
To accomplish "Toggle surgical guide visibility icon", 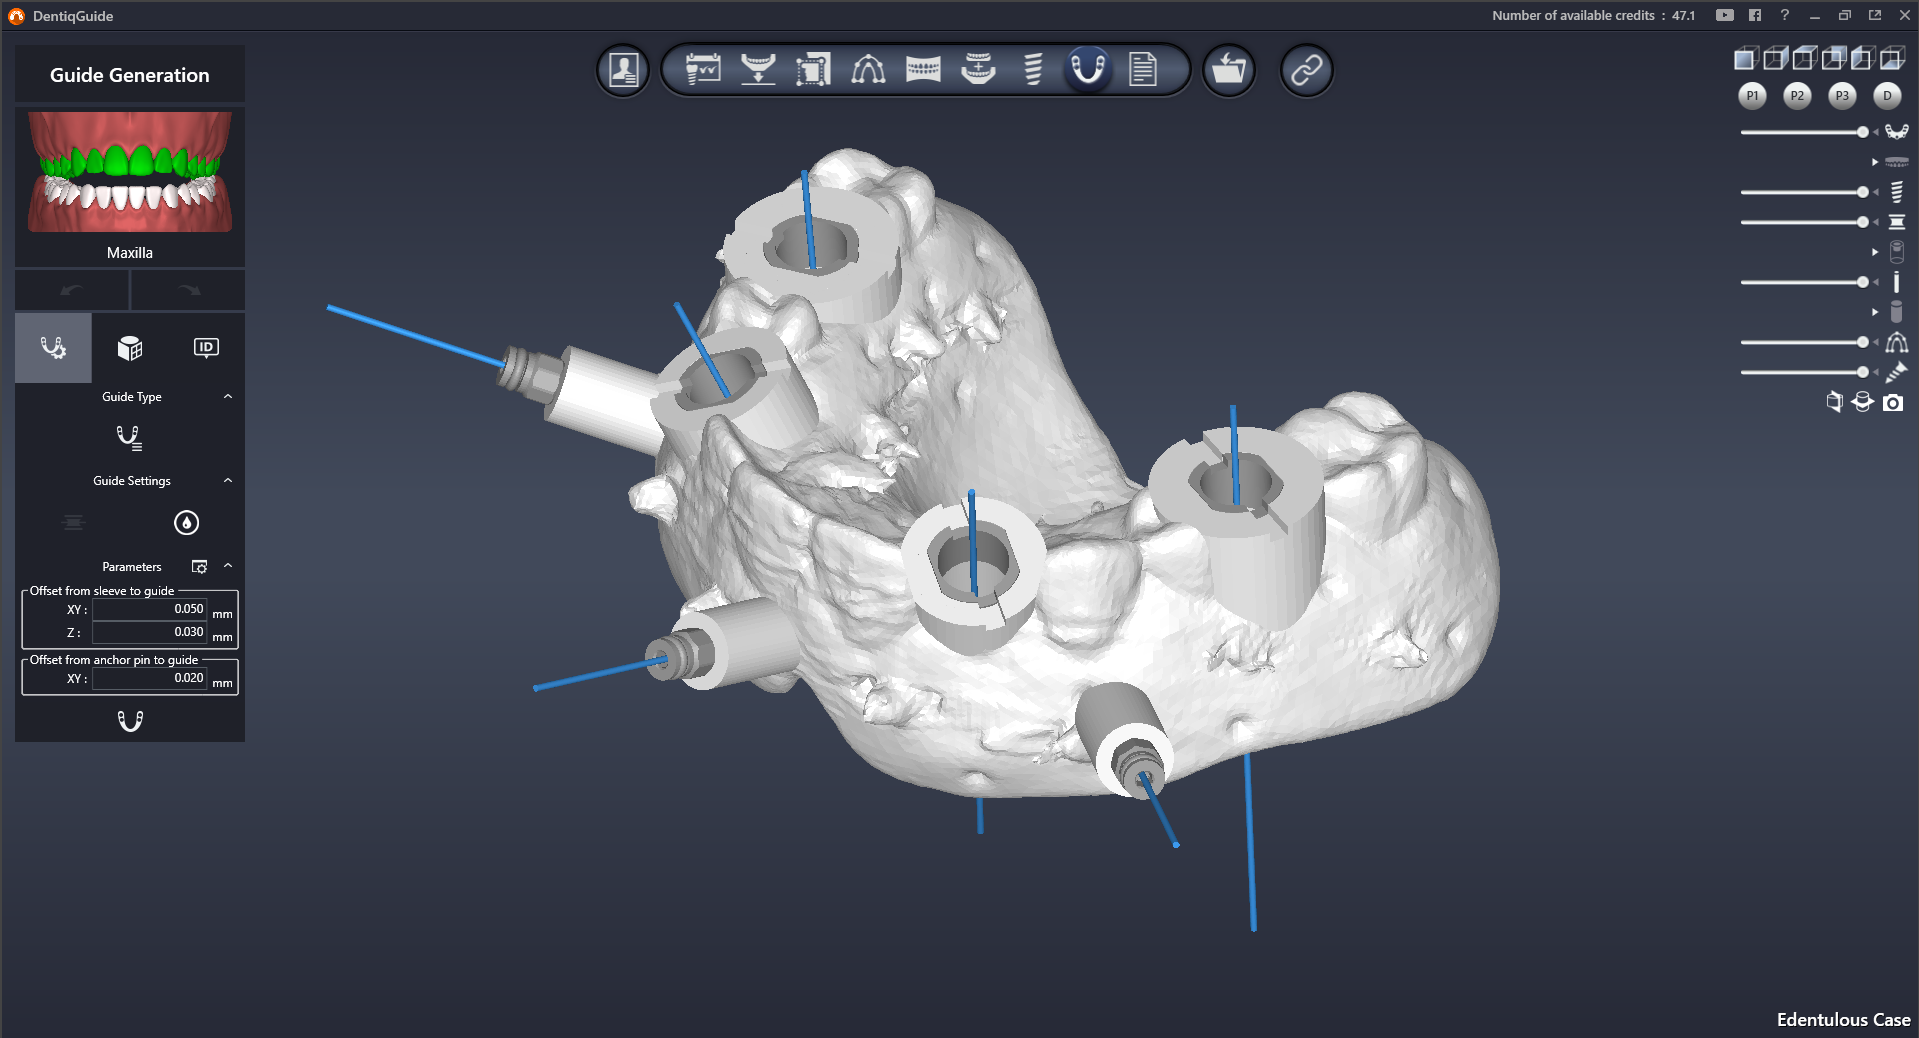I will pos(1896,132).
